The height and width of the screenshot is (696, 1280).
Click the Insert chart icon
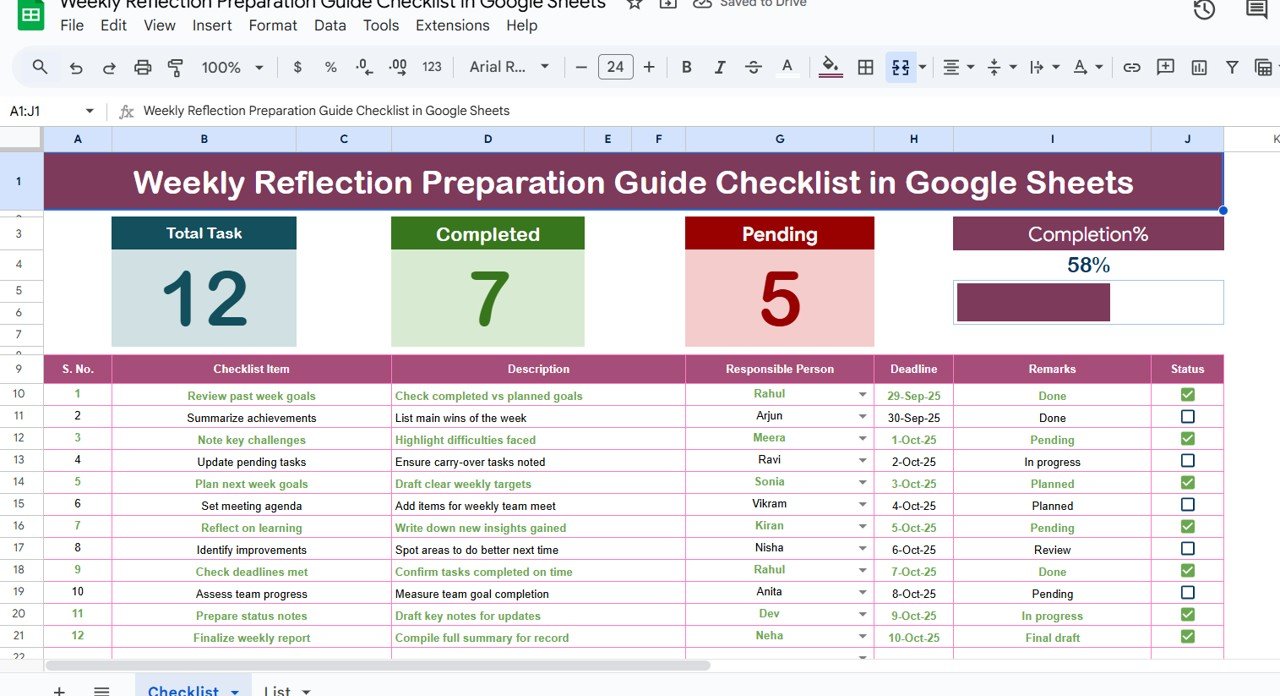pyautogui.click(x=1199, y=67)
